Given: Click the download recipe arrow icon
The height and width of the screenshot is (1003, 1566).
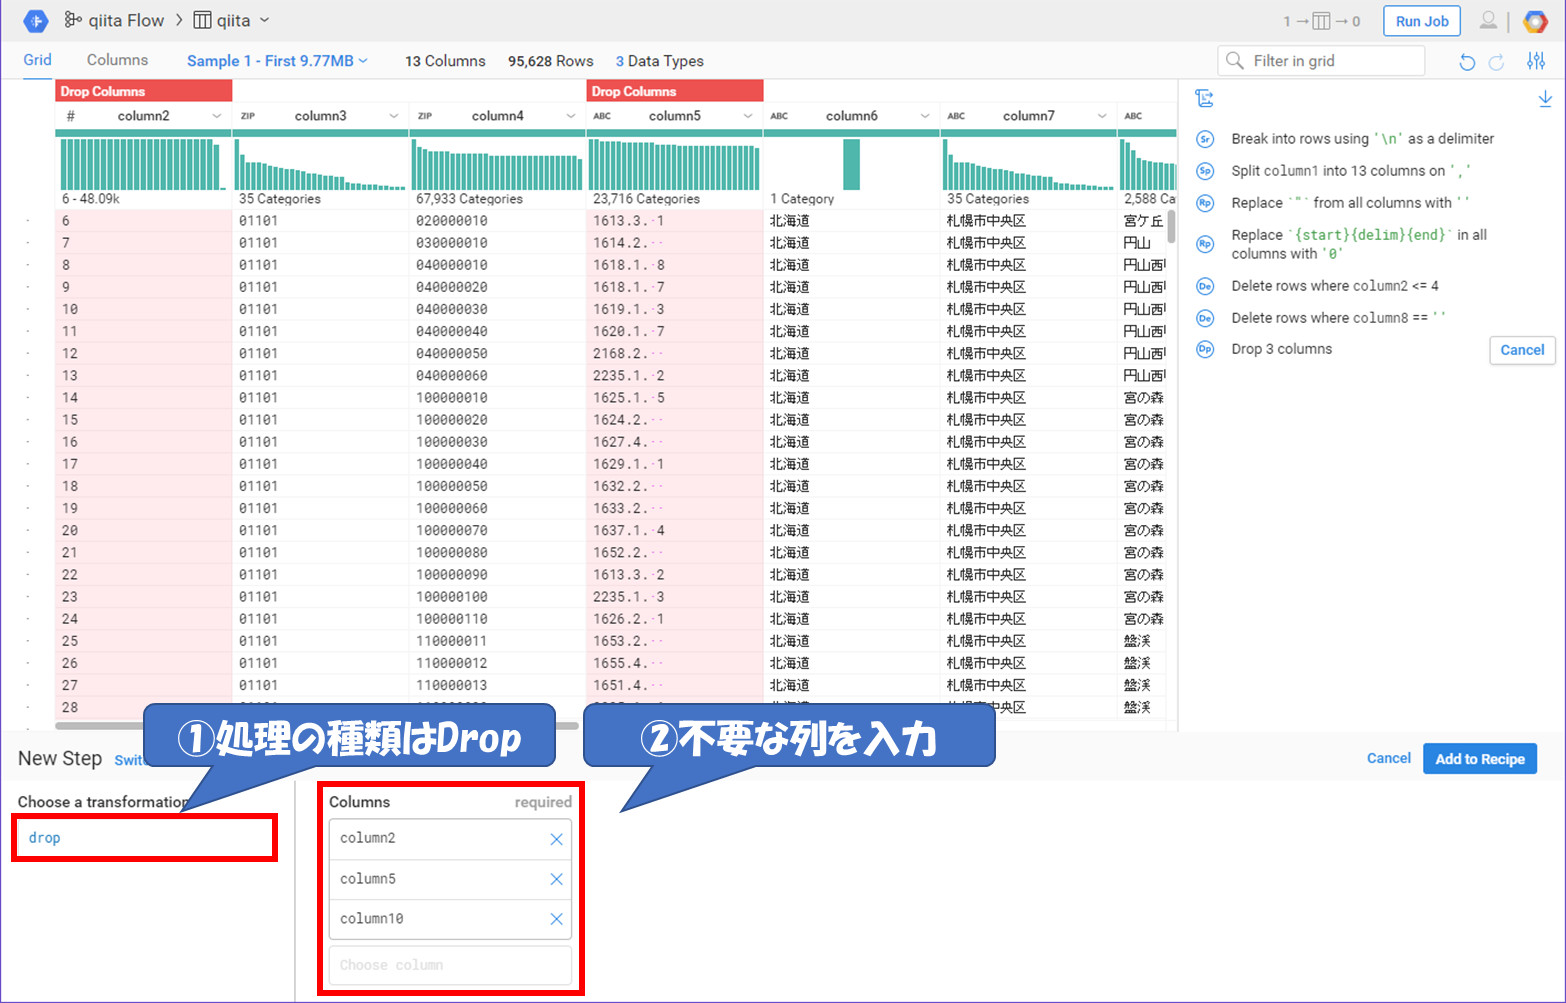Looking at the screenshot, I should (x=1545, y=98).
